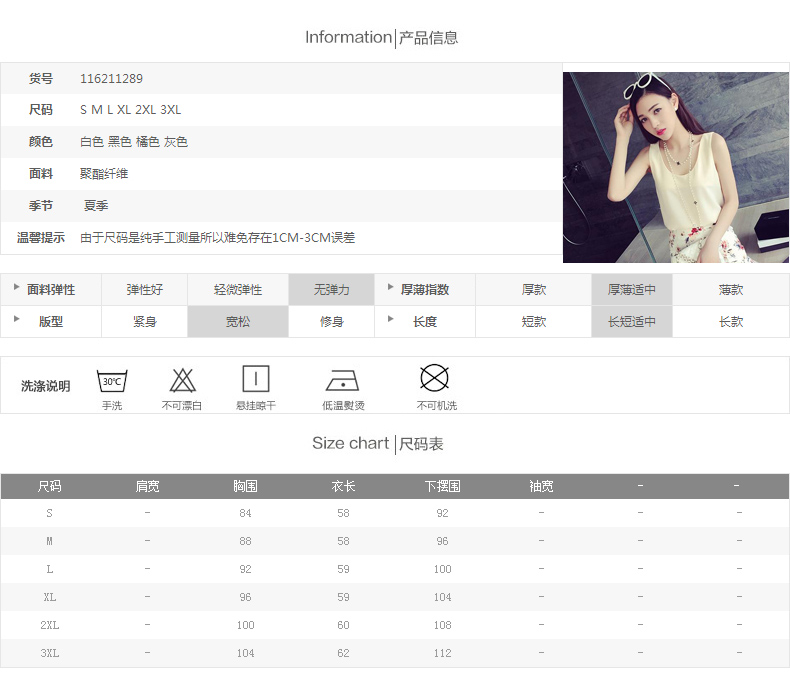
Task: Click the hang to dry icon
Action: coord(256,379)
